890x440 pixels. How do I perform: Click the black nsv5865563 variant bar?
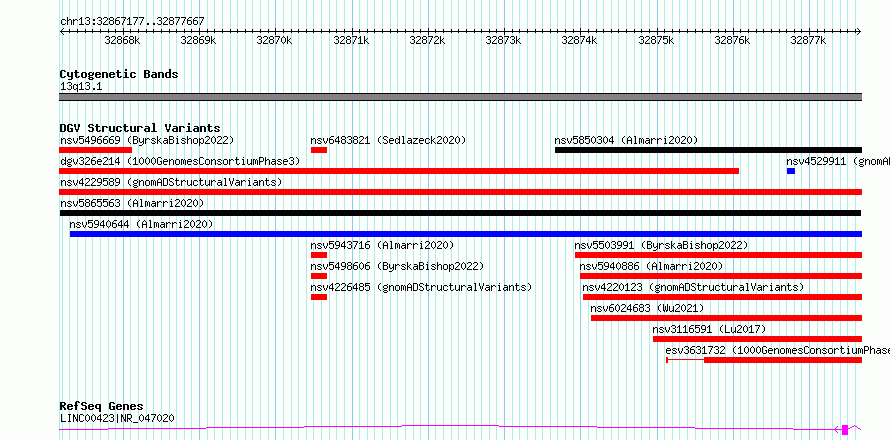coord(460,213)
